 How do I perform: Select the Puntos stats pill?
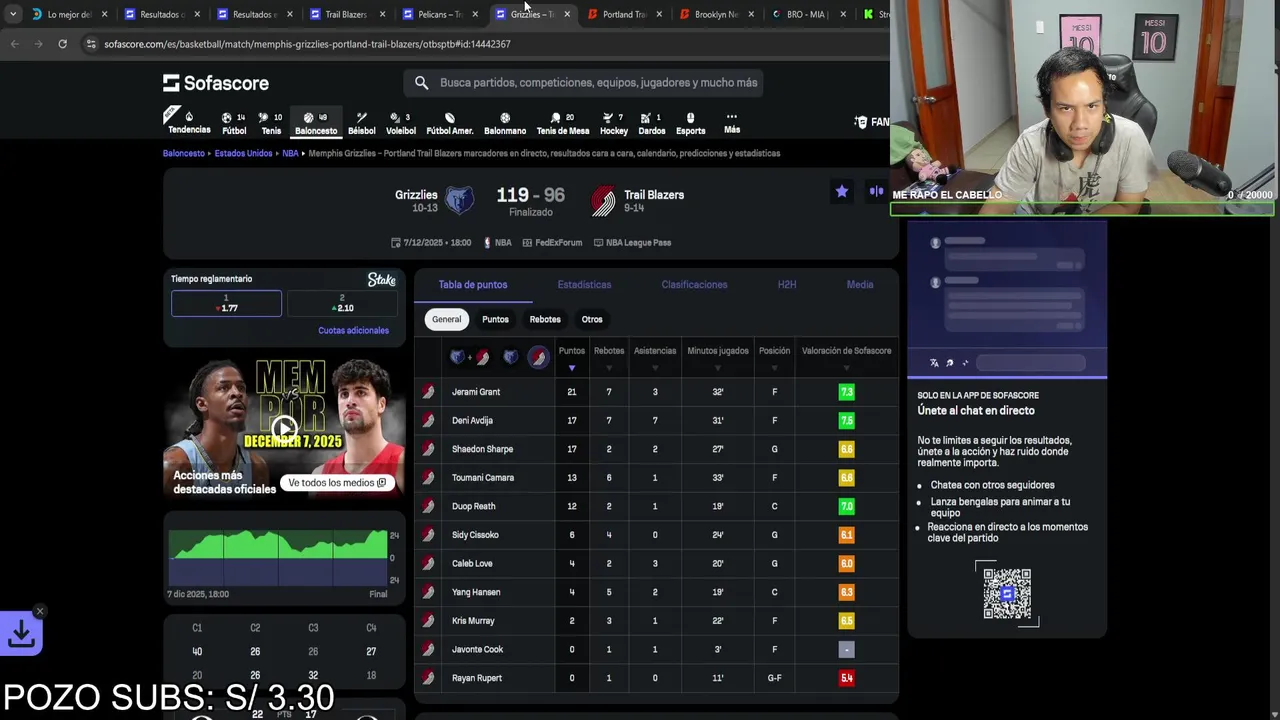point(495,319)
